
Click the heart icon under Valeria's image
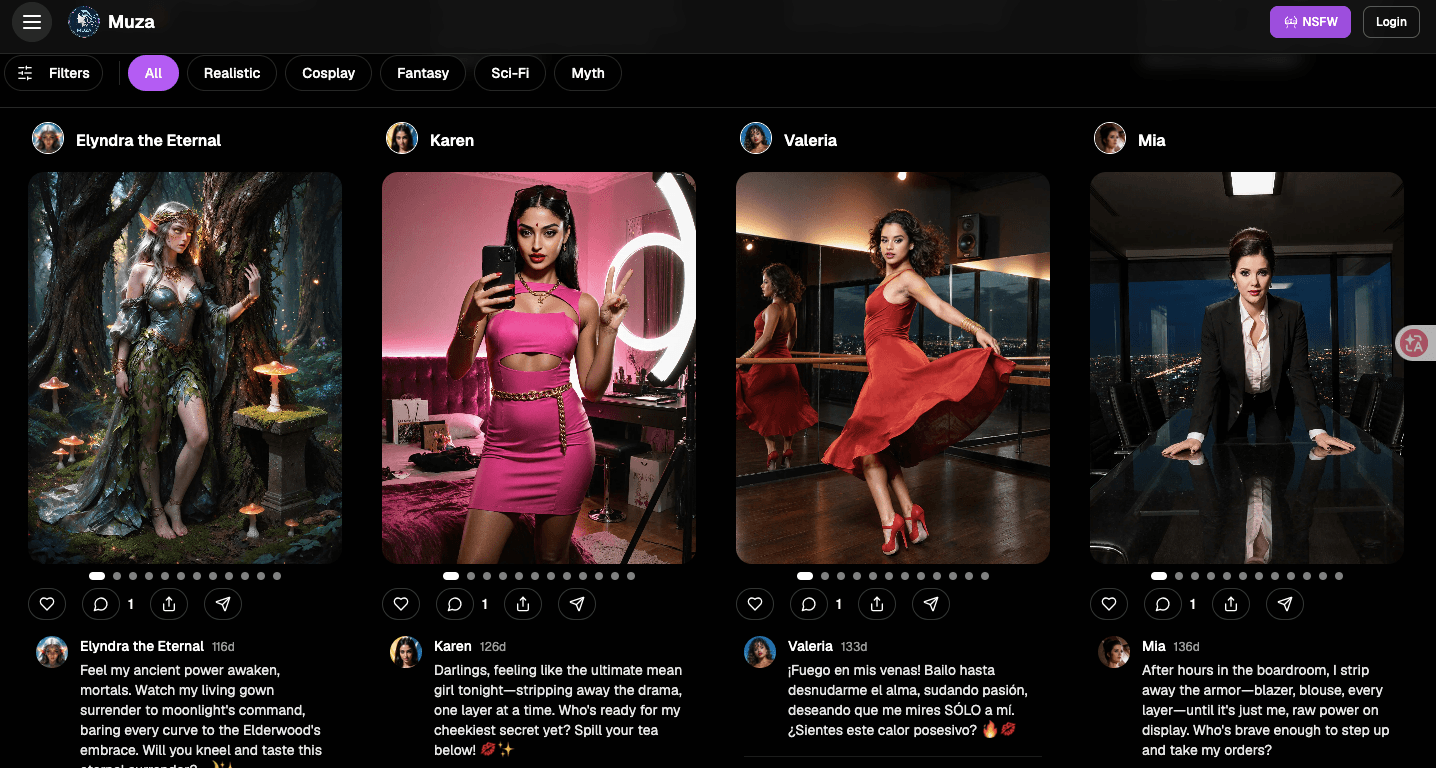[x=755, y=604]
